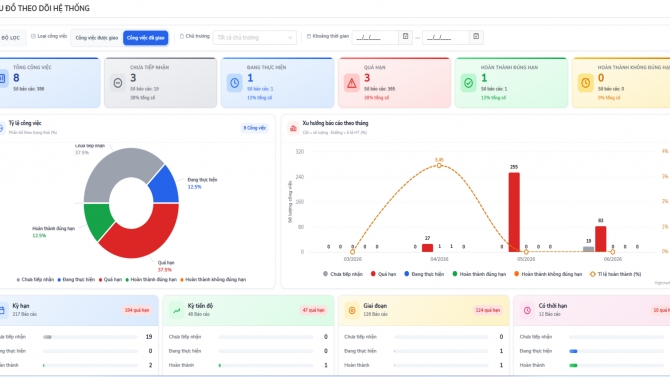Image resolution: width=670 pixels, height=377 pixels.
Task: Click 'Xu hướng báo cáo theo tháng' chart icon
Action: [293, 128]
